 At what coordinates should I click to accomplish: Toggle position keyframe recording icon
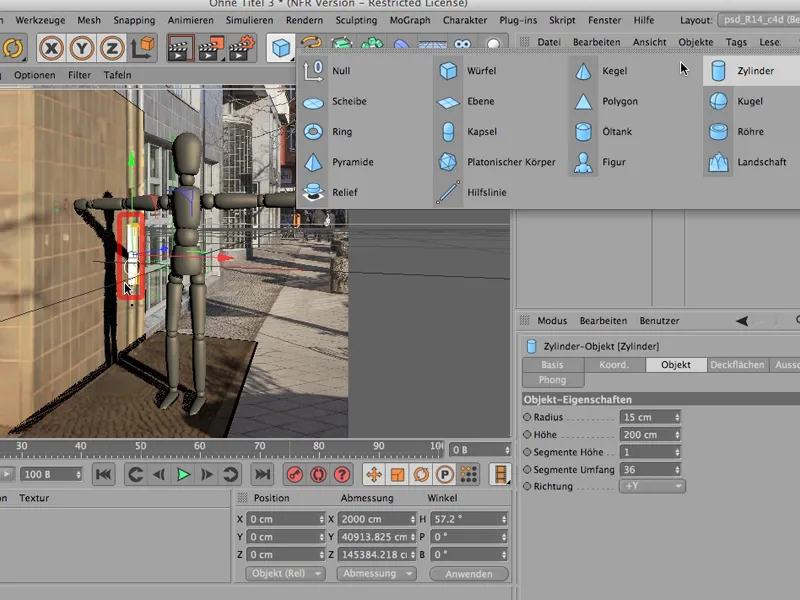tap(373, 474)
